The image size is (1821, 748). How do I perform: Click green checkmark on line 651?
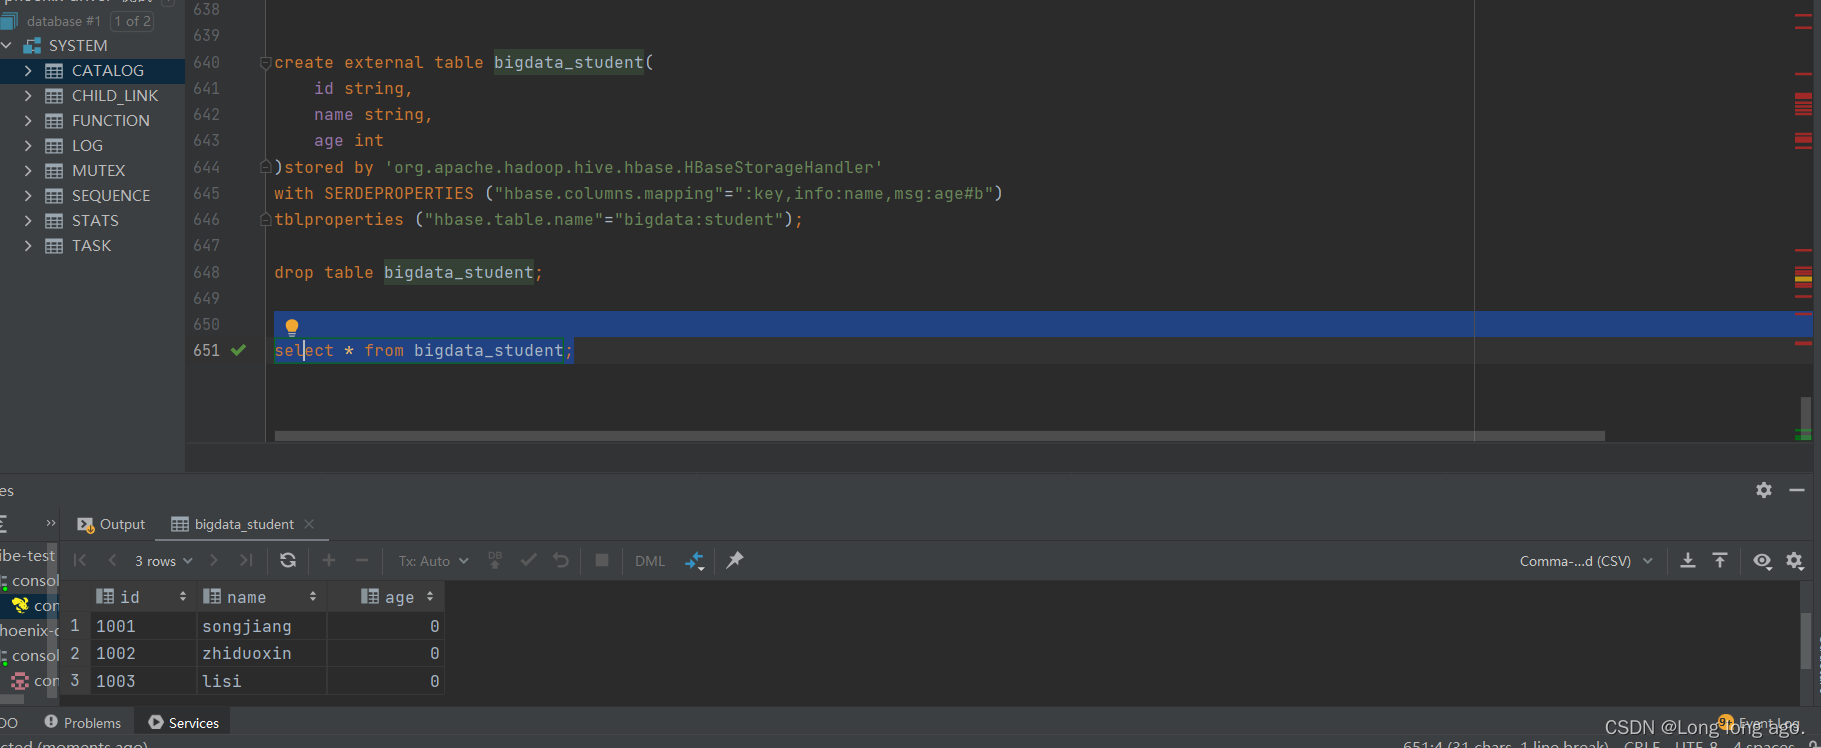coord(238,350)
